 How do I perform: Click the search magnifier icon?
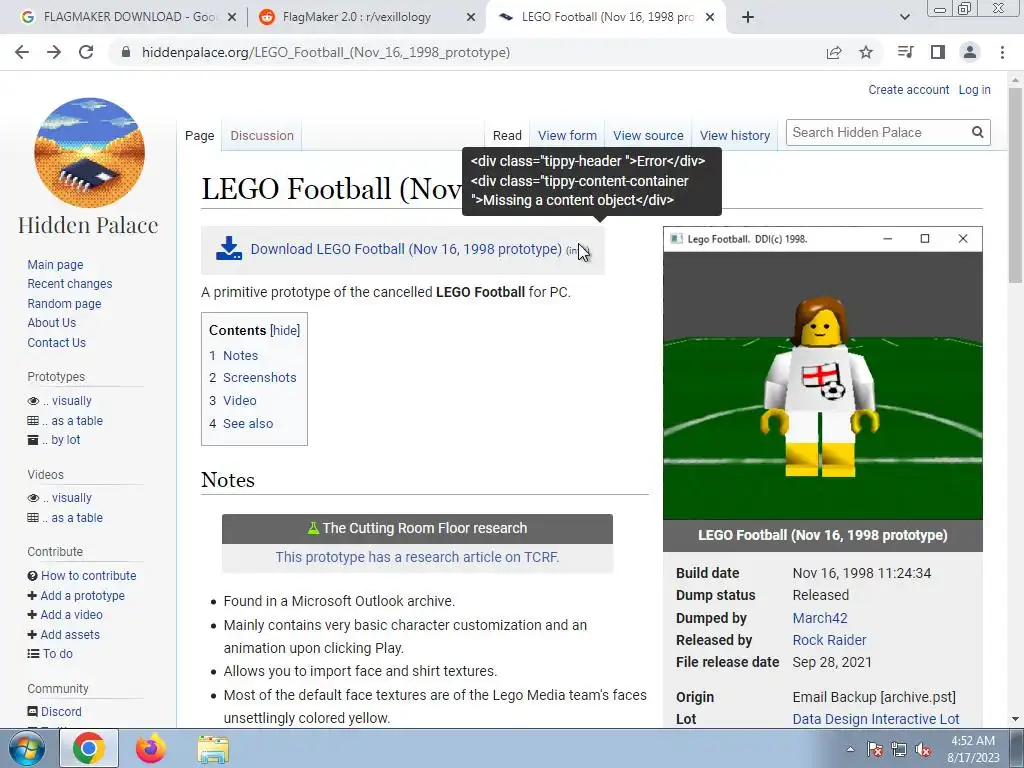(x=977, y=133)
